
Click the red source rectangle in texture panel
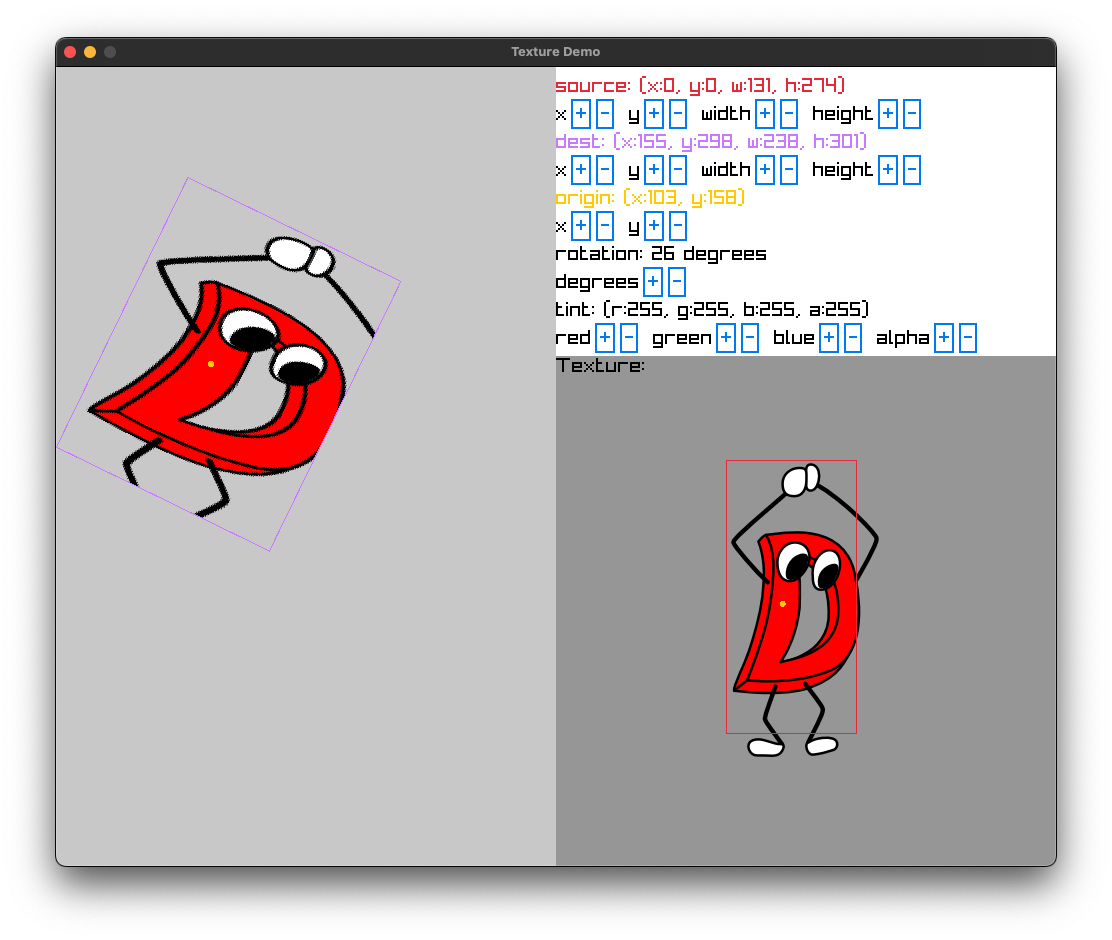791,597
